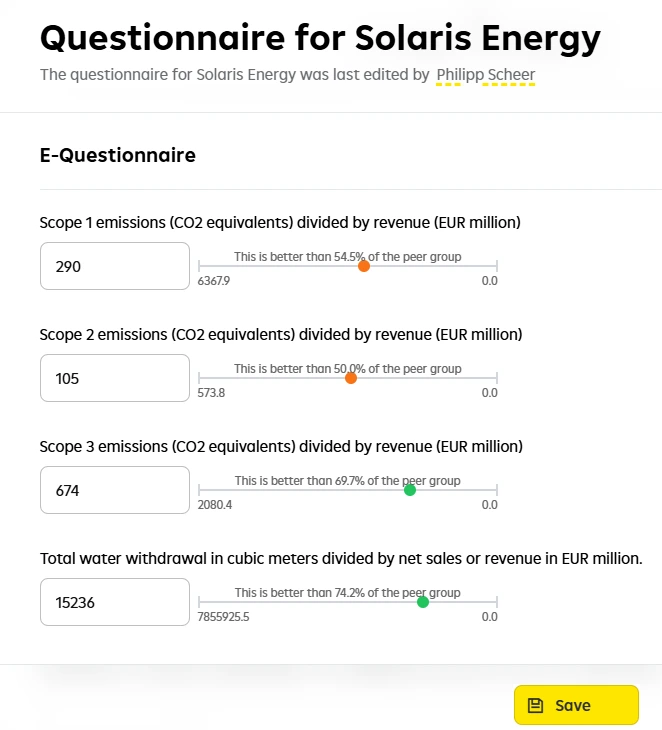Select the Scope 3 emissions field with 674
This screenshot has width=662, height=730.
(115, 490)
